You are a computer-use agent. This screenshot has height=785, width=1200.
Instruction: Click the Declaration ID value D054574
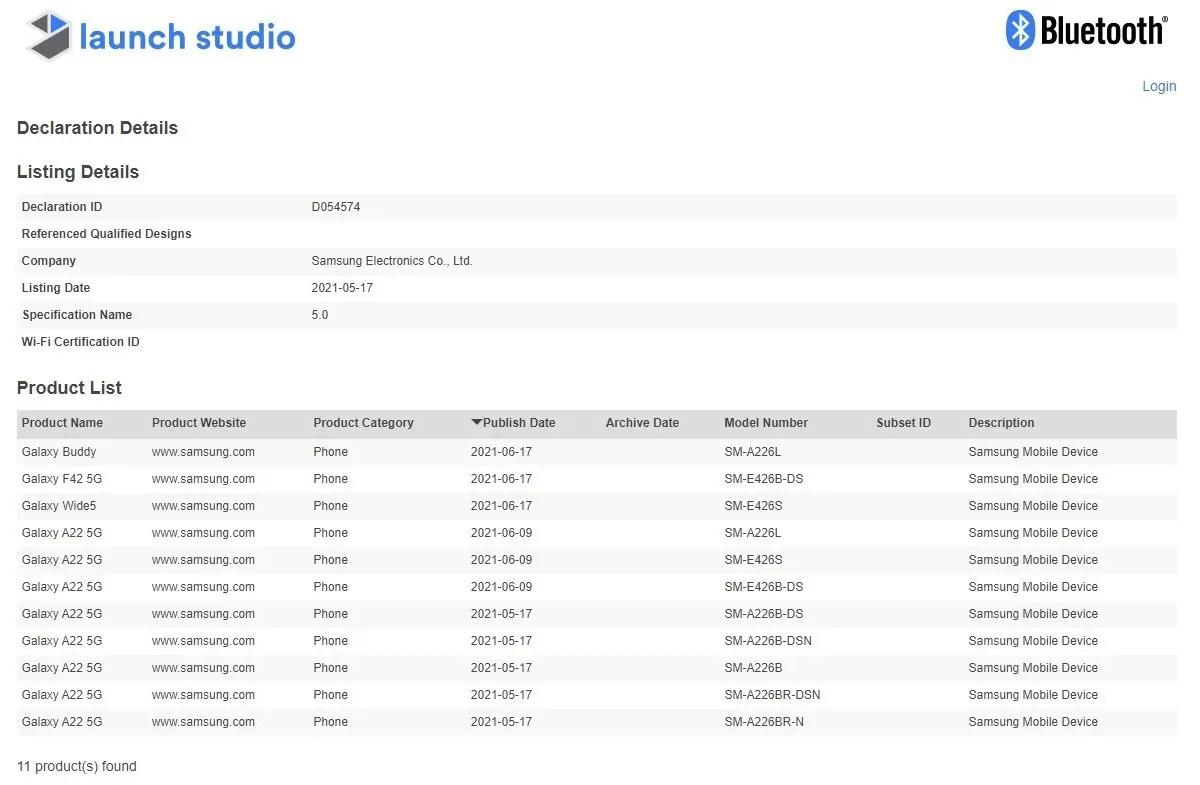click(x=336, y=207)
